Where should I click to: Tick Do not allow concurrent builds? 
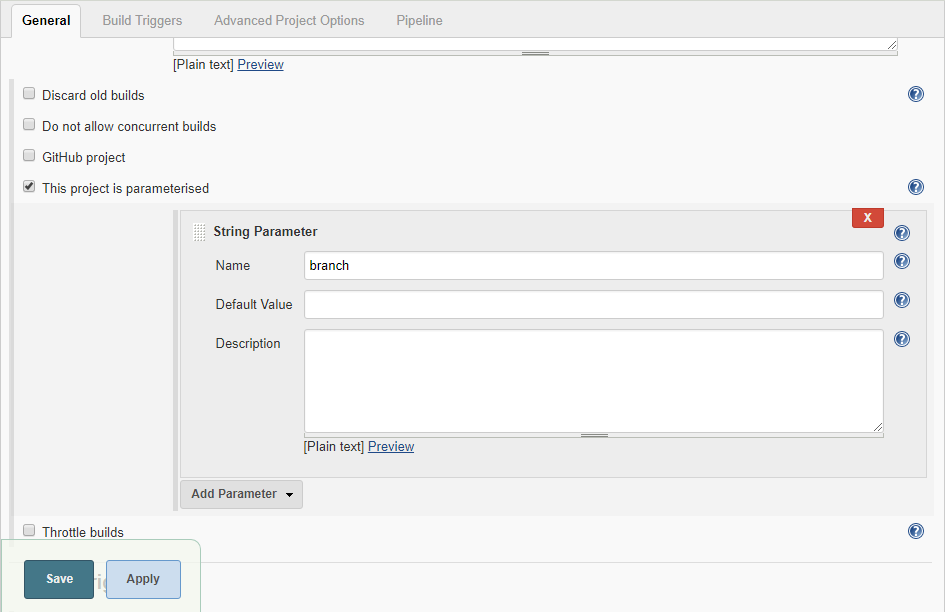29,125
